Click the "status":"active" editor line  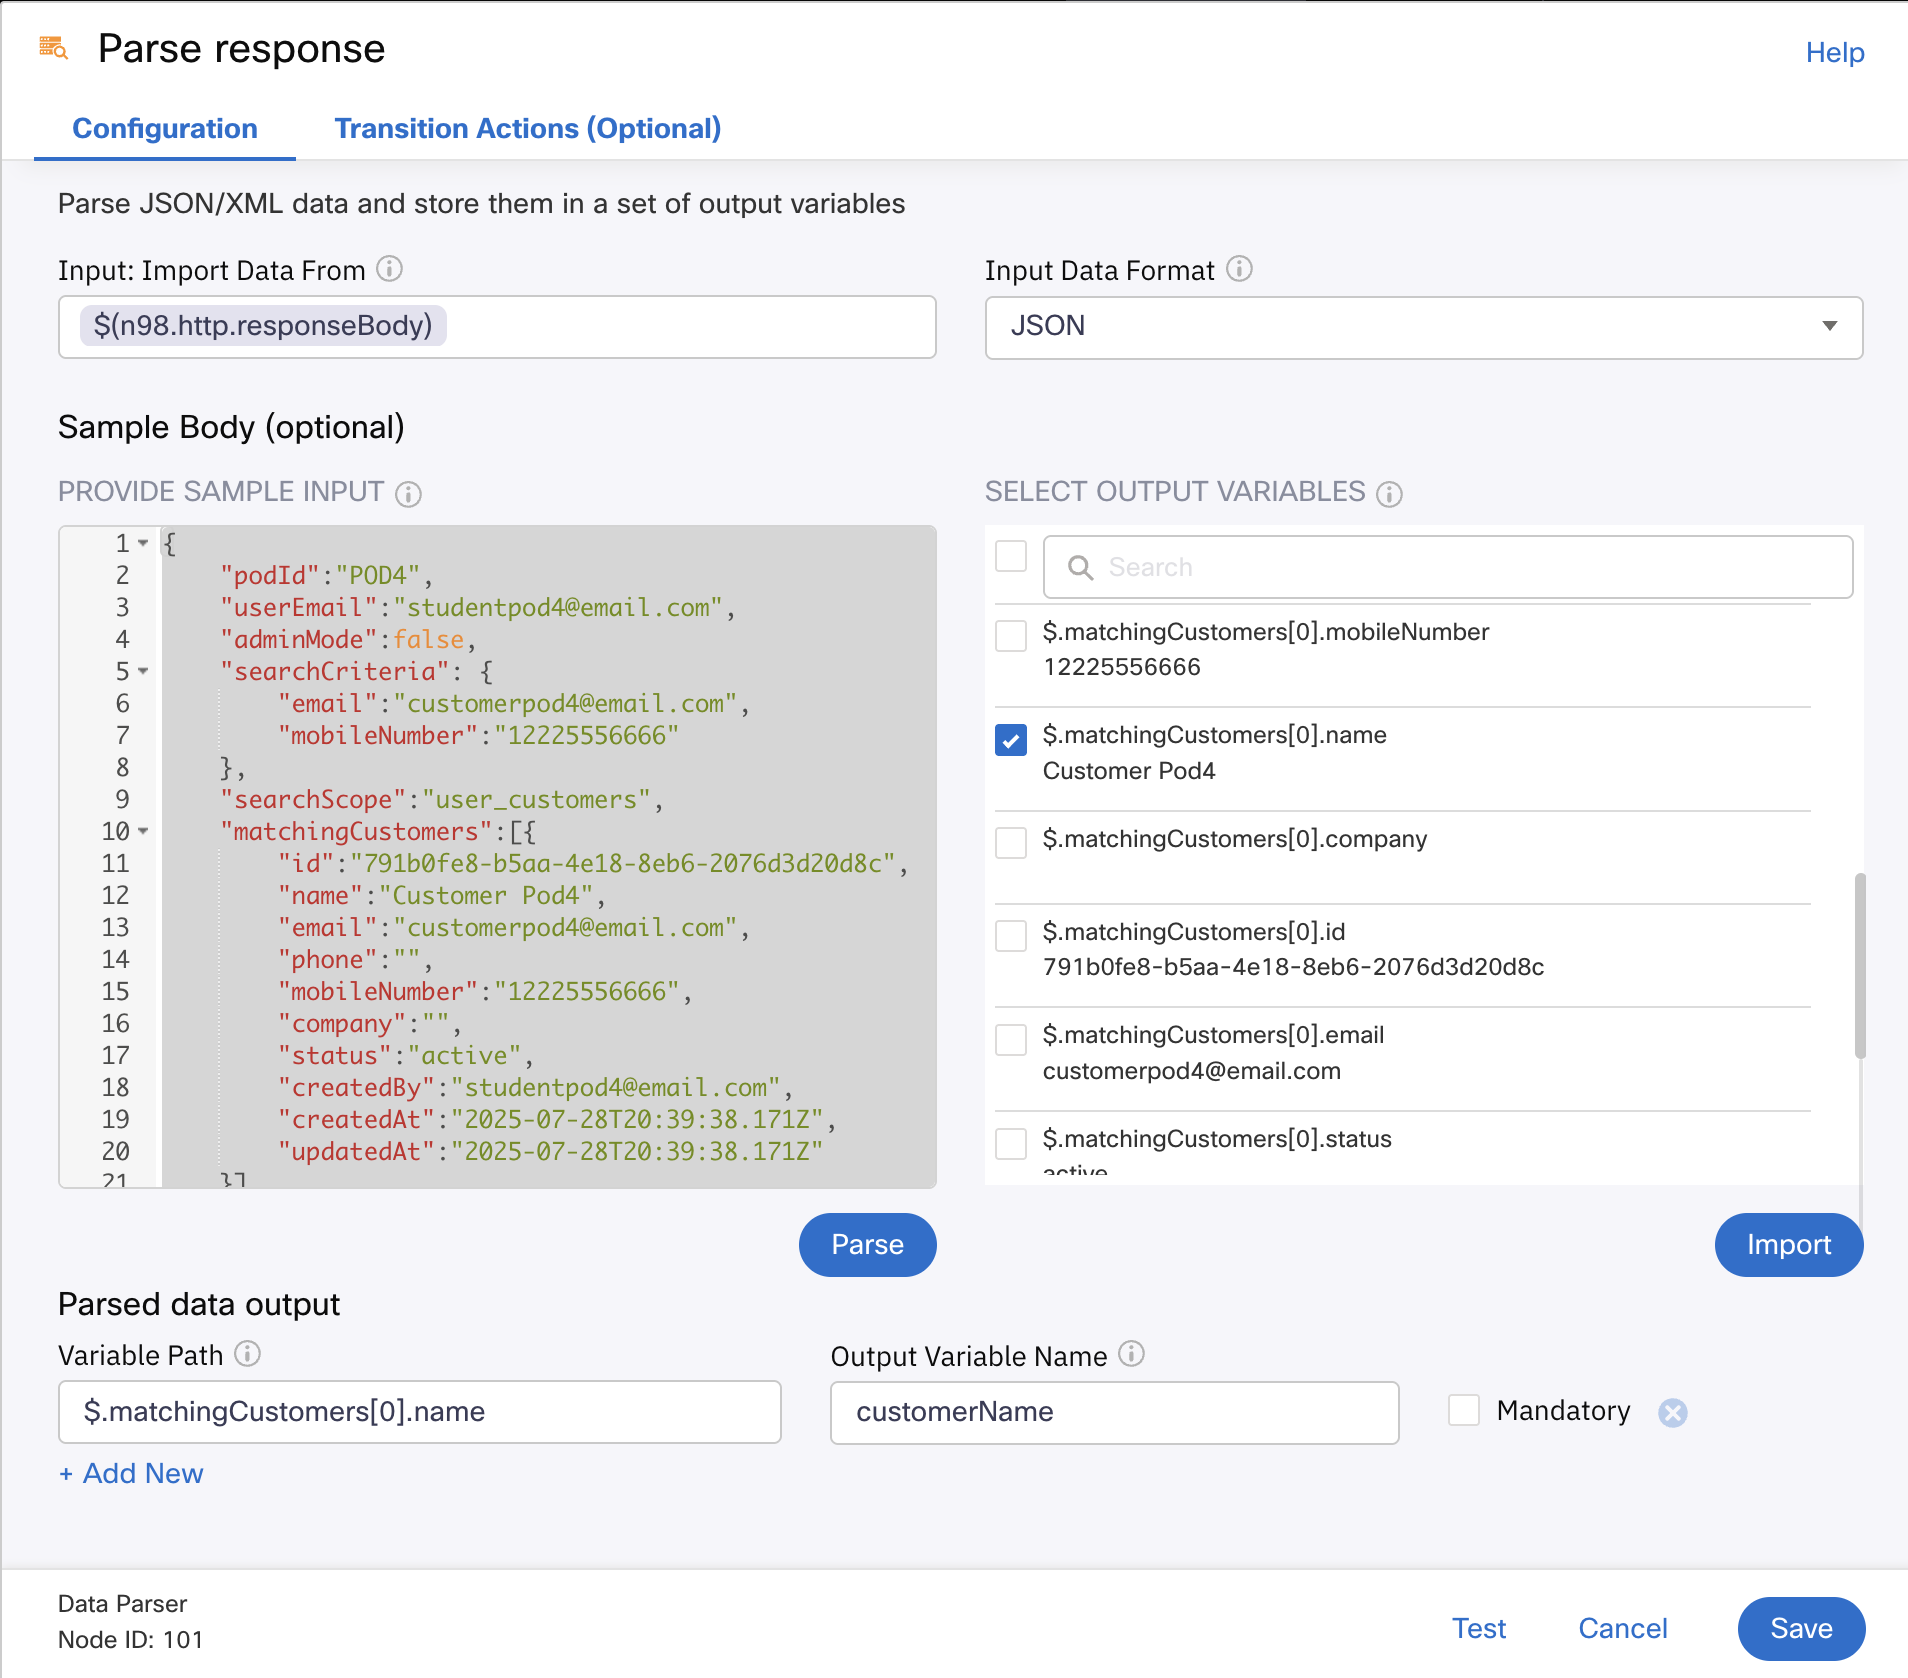click(406, 1055)
